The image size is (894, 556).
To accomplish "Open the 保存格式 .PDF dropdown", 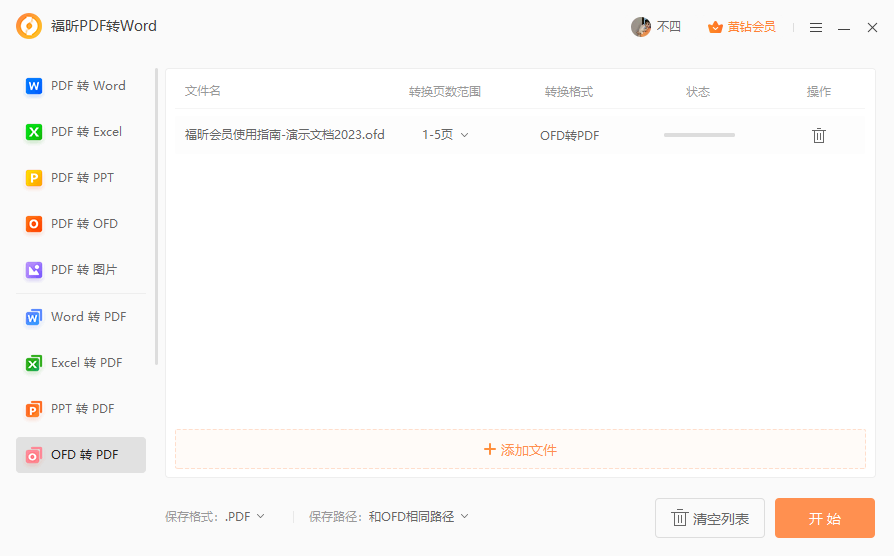I will pos(245,517).
